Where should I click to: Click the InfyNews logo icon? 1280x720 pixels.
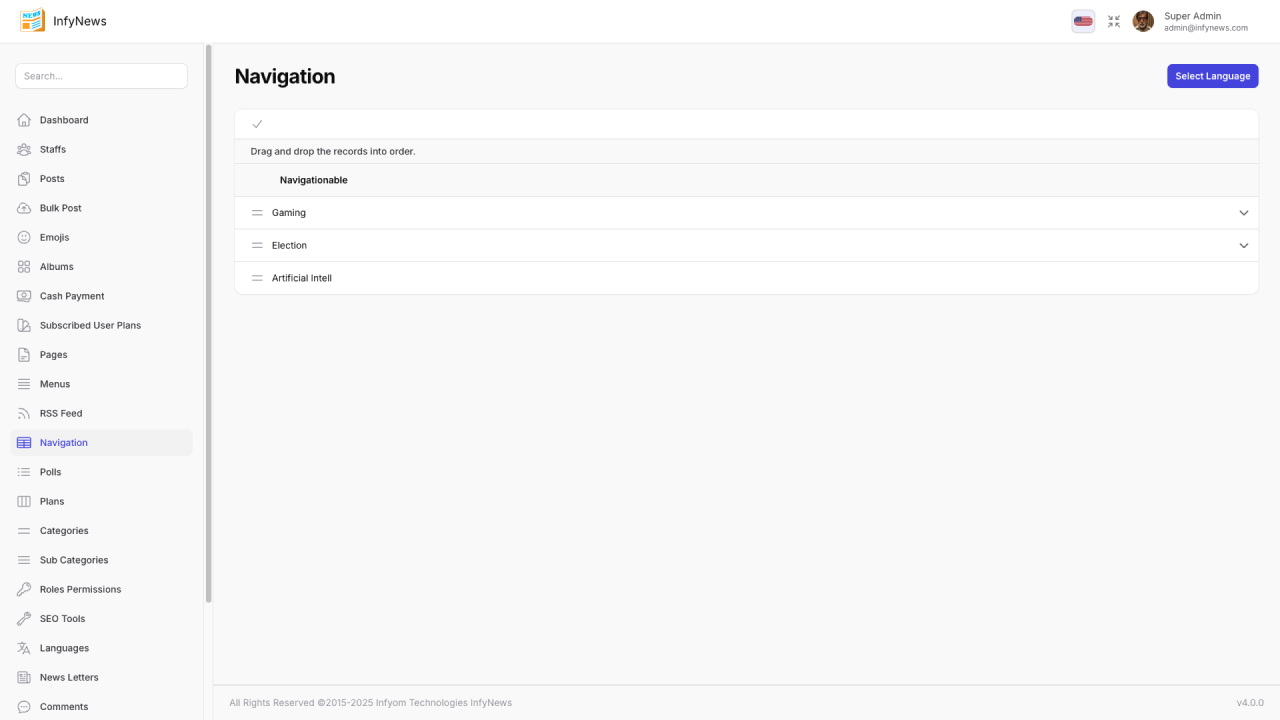(32, 21)
